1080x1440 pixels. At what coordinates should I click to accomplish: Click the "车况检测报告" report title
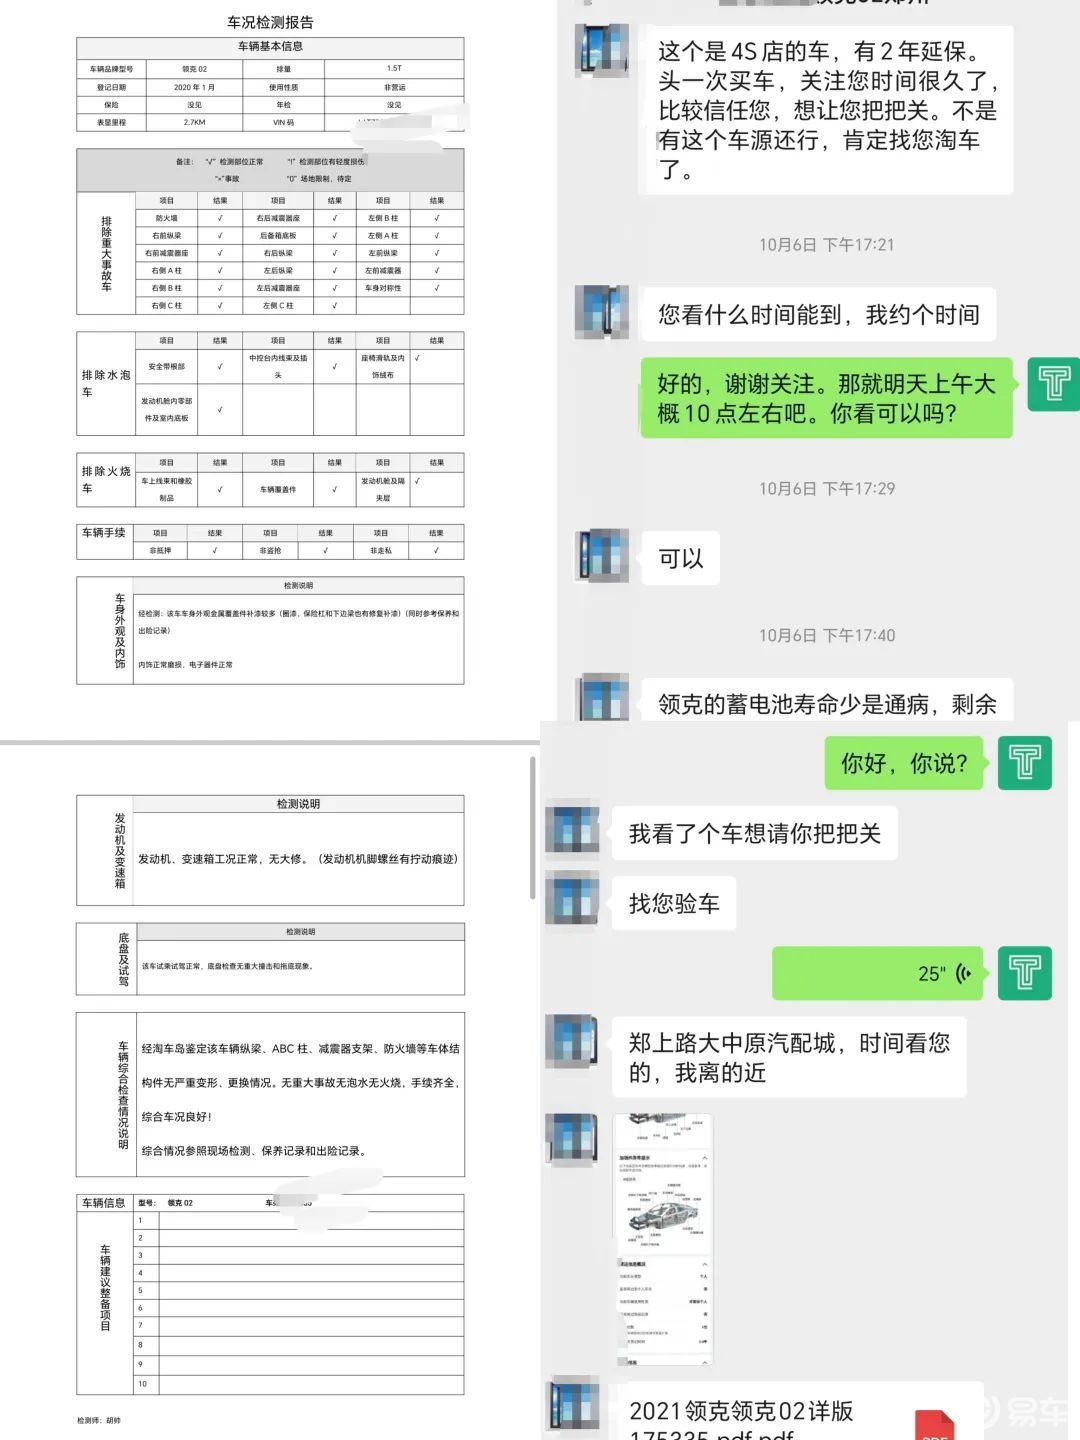(270, 22)
